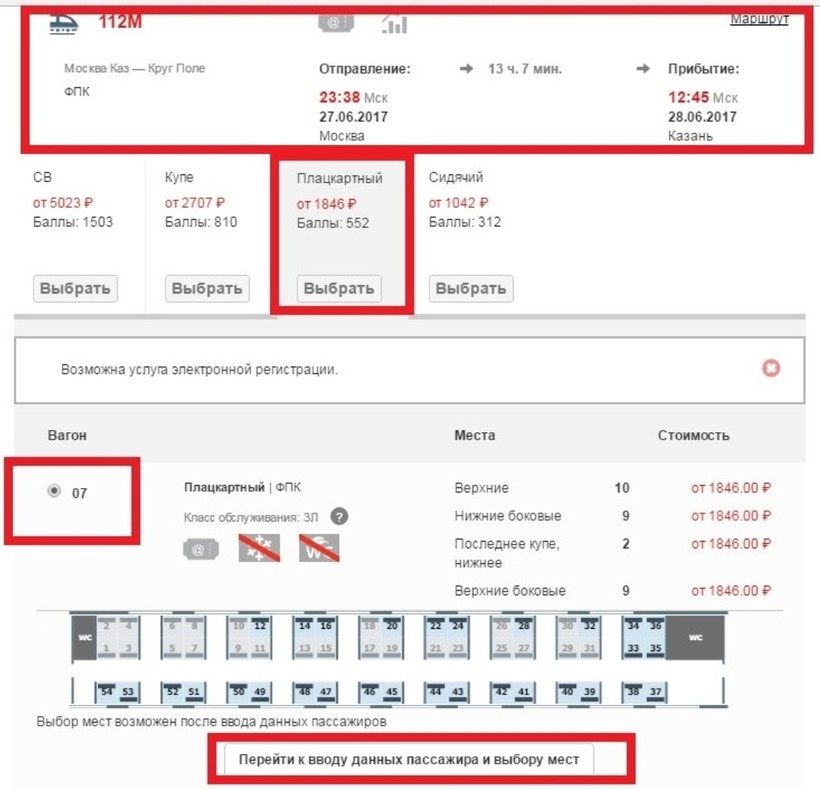Select side seat 44 on the wagon map

[436, 692]
